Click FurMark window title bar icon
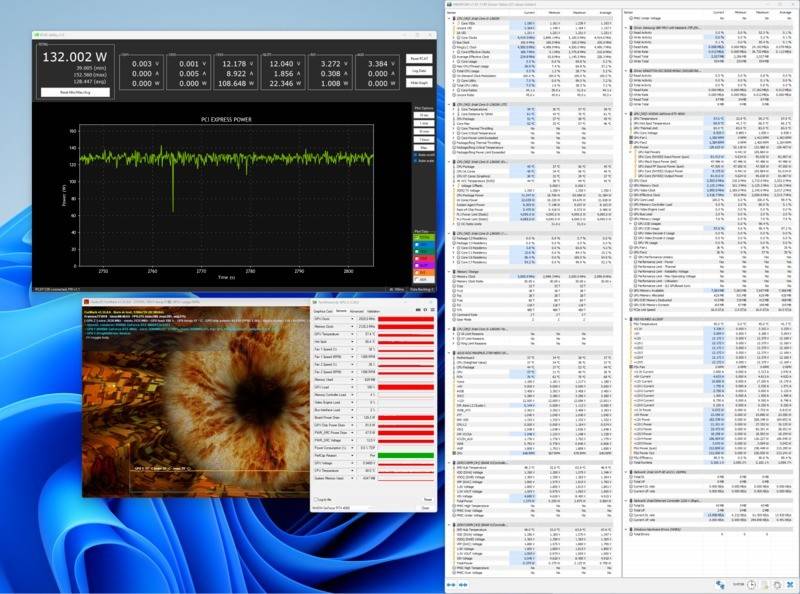800x594 pixels. coord(87,302)
